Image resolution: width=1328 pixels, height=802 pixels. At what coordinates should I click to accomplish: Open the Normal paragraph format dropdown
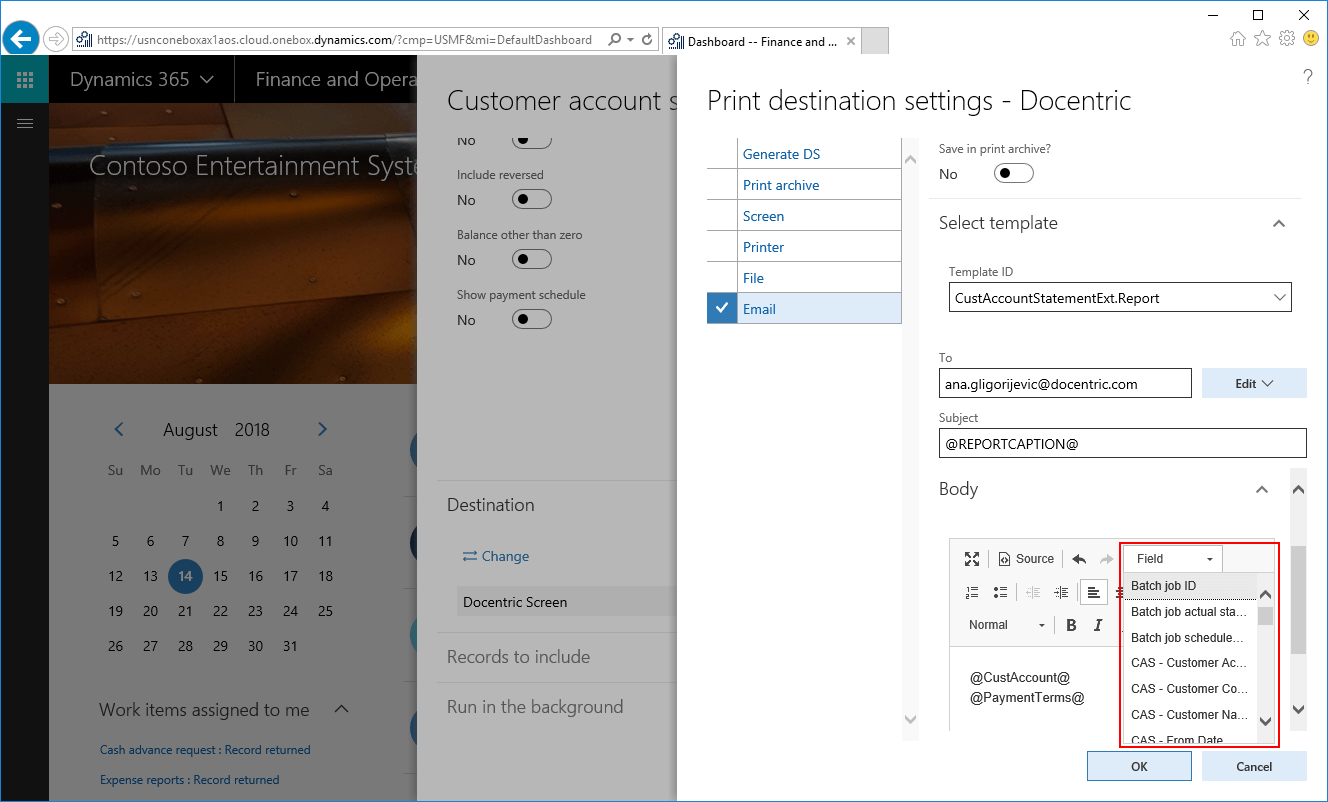pyautogui.click(x=1006, y=625)
